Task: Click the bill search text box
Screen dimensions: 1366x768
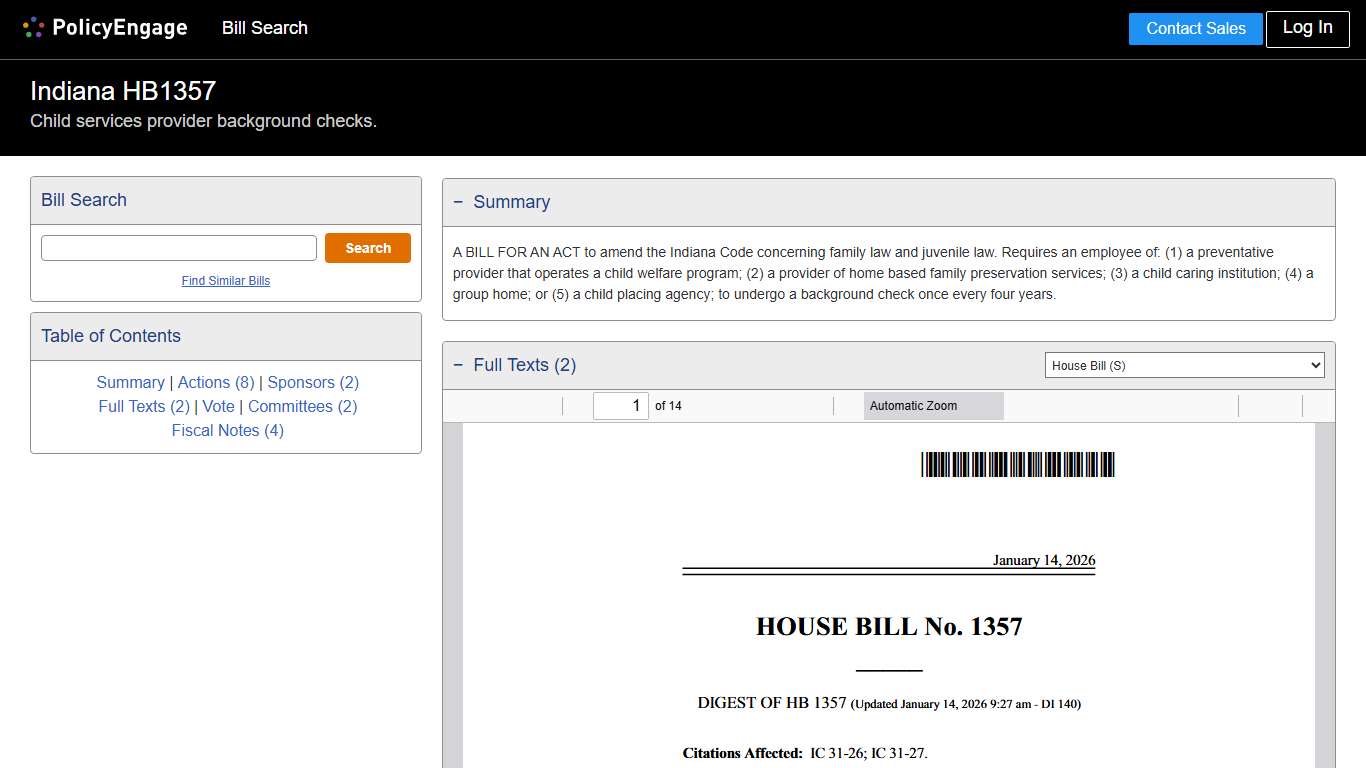Action: coord(178,247)
